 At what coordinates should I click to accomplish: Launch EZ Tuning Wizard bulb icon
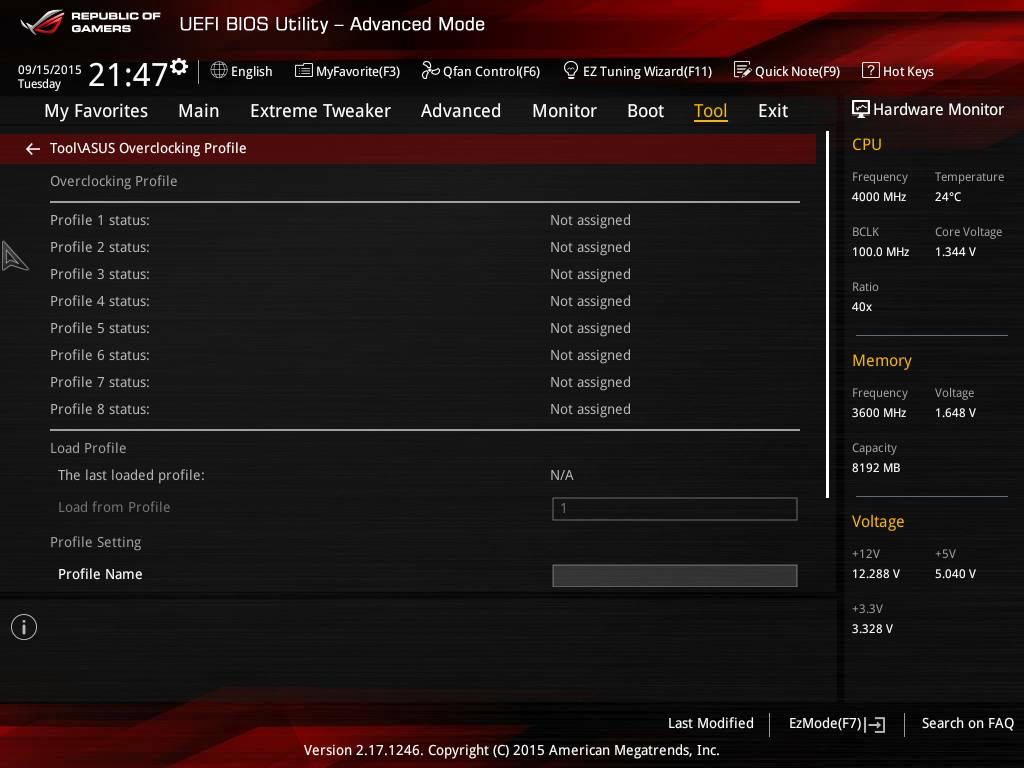[x=570, y=70]
